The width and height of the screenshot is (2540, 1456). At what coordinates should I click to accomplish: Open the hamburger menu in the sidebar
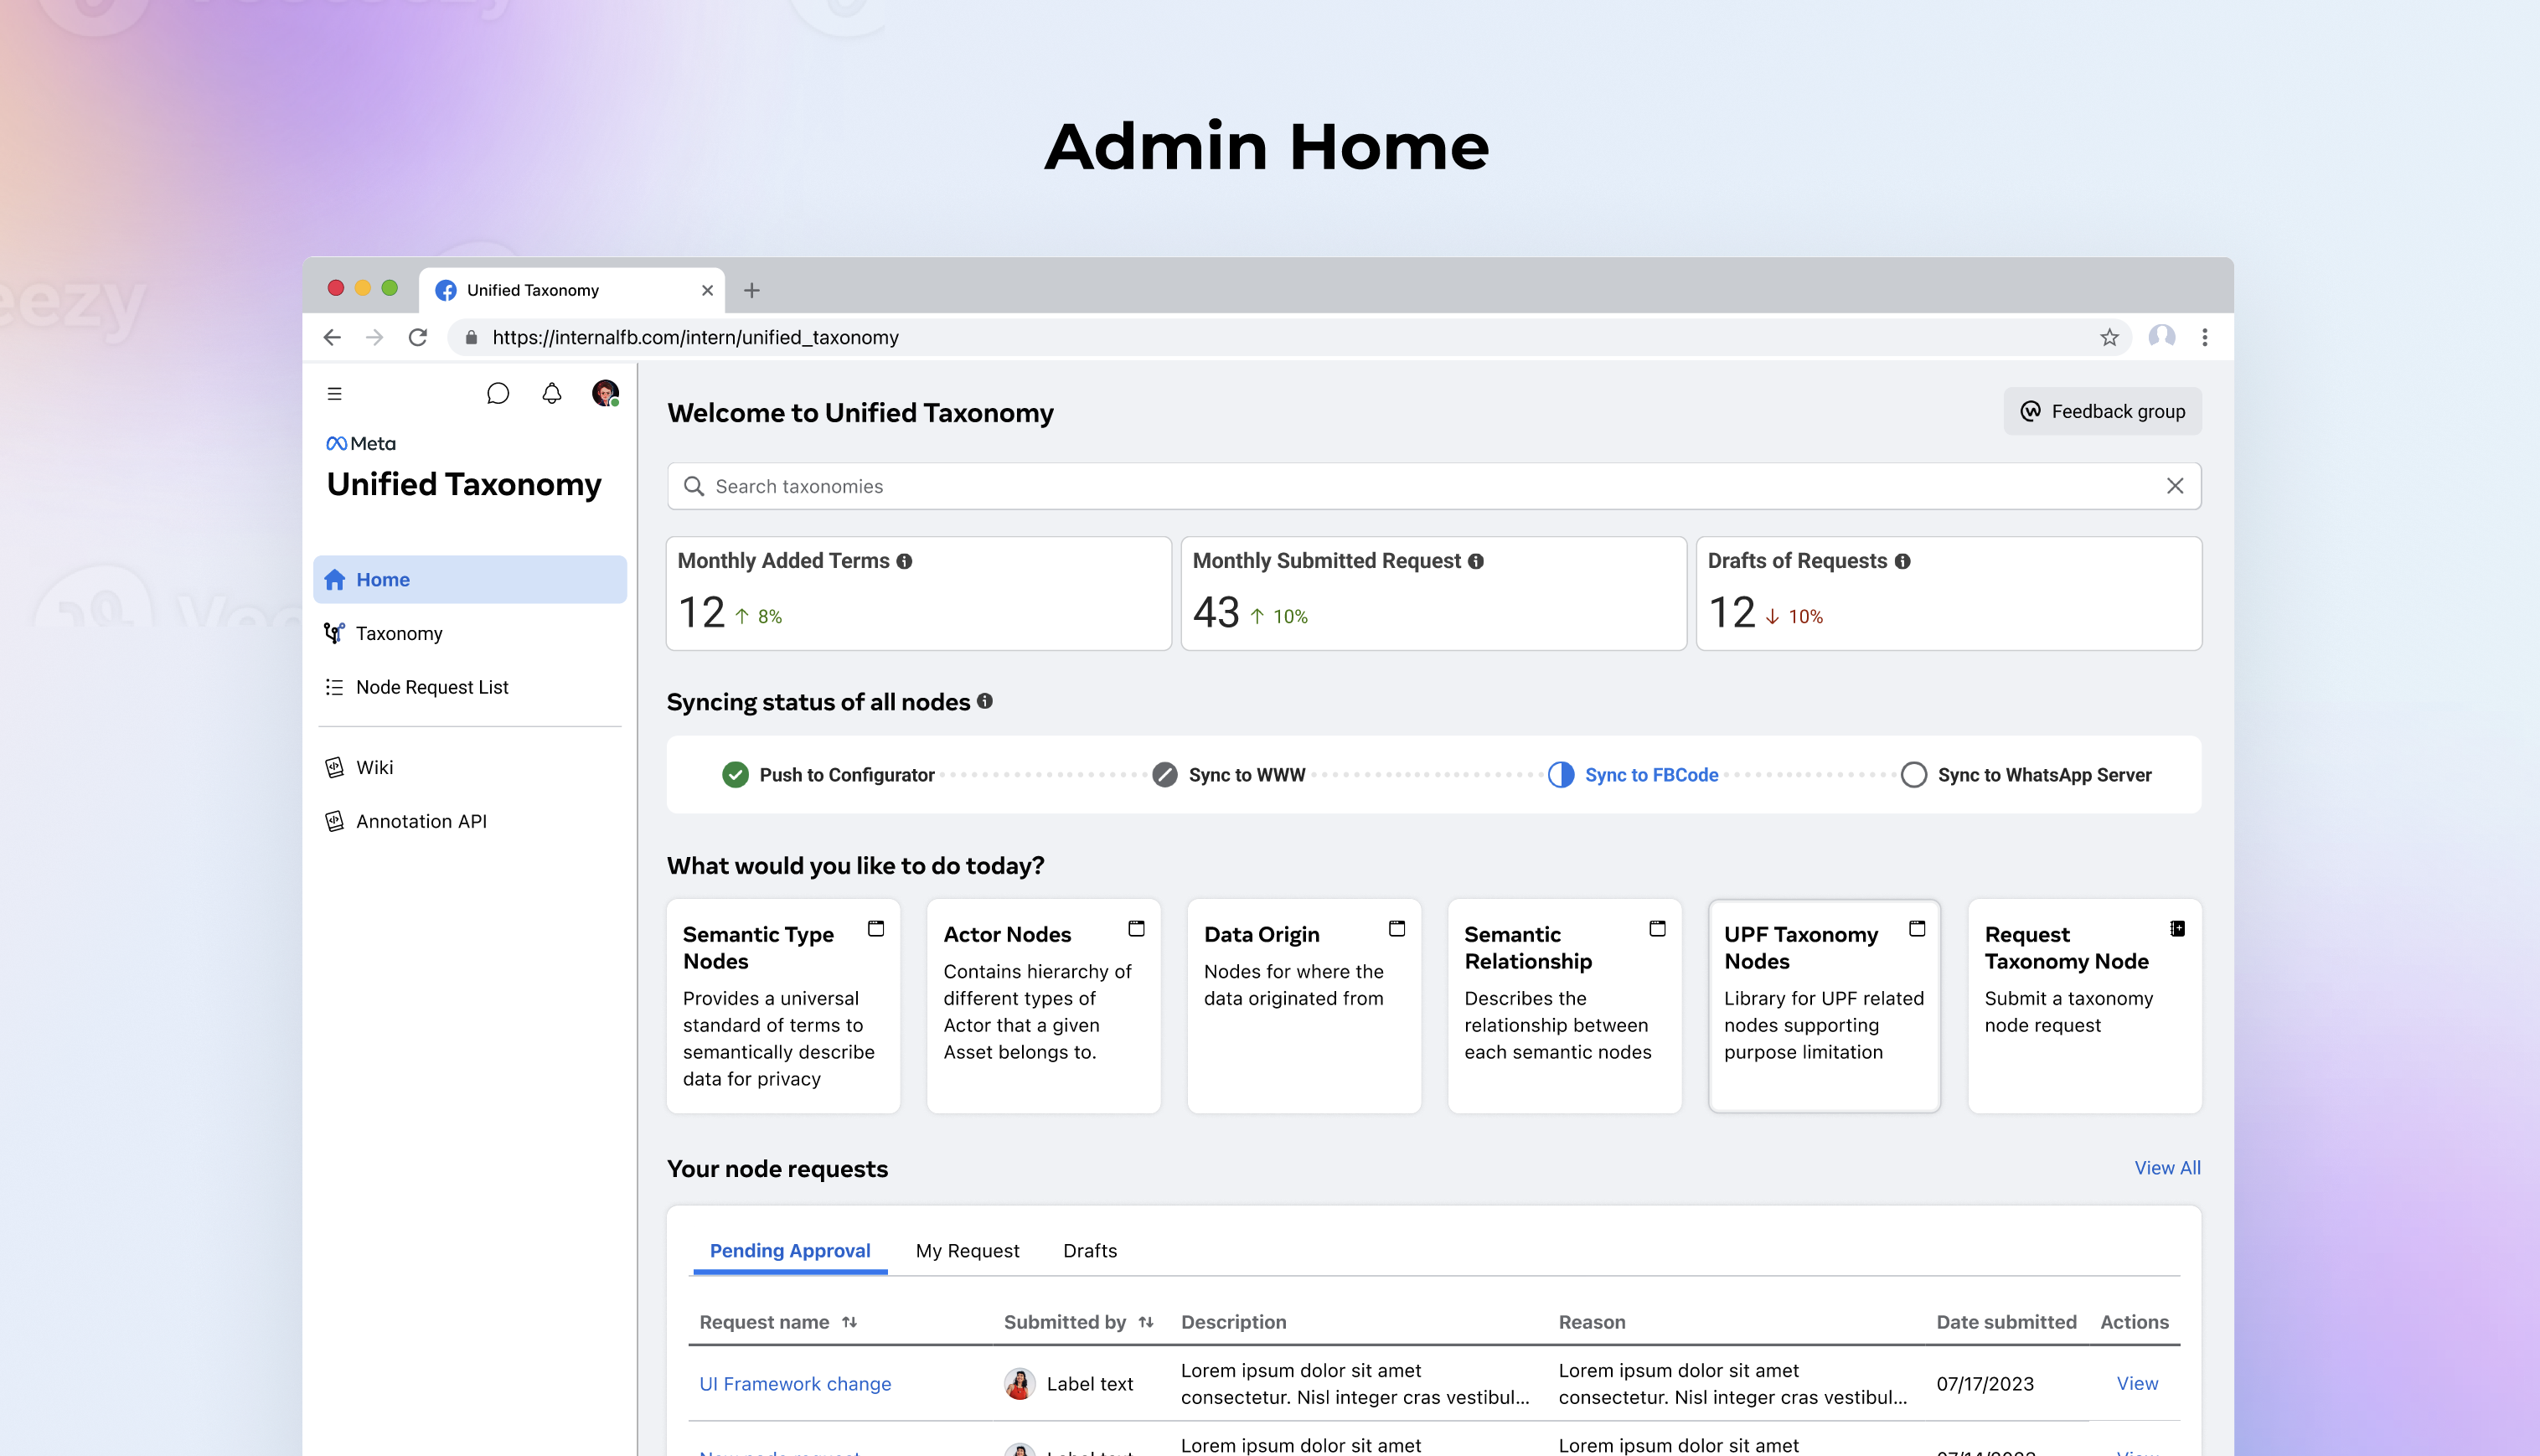334,394
